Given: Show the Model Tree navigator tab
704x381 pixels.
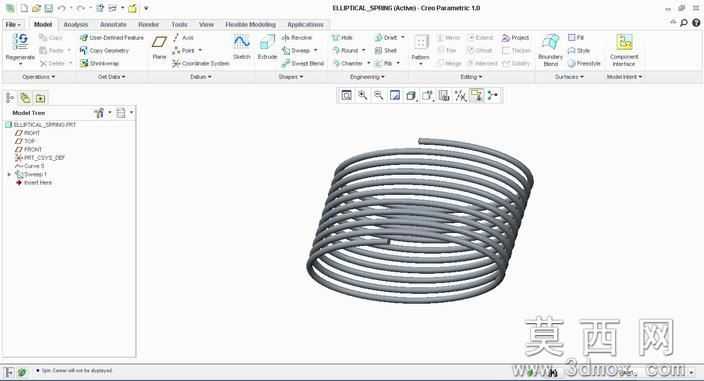Looking at the screenshot, I should pyautogui.click(x=10, y=98).
